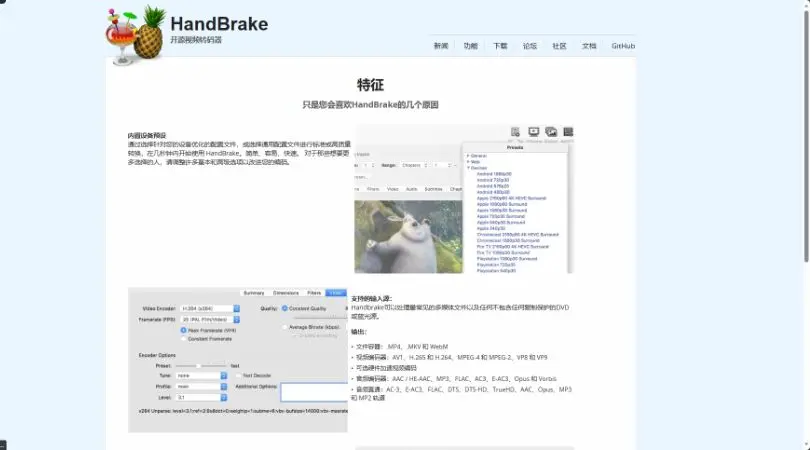Open the 新闻 navigation item
The width and height of the screenshot is (810, 450).
[441, 46]
